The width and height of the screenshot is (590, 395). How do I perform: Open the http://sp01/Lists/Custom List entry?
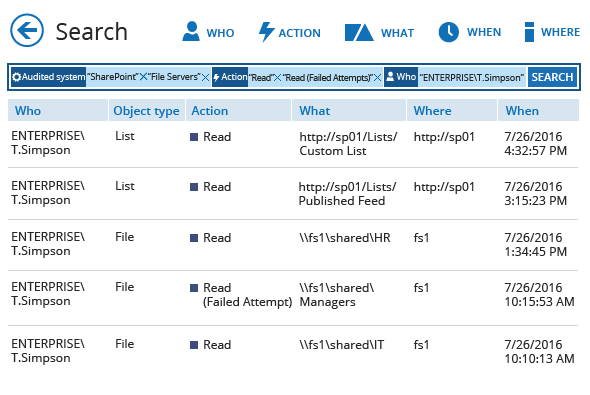pos(348,144)
